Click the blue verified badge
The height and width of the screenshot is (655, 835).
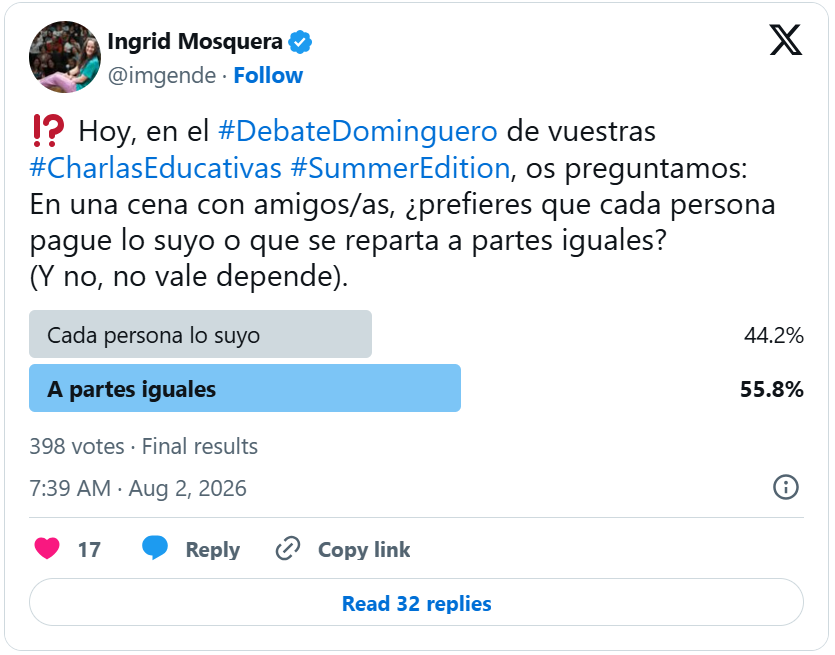pos(300,42)
